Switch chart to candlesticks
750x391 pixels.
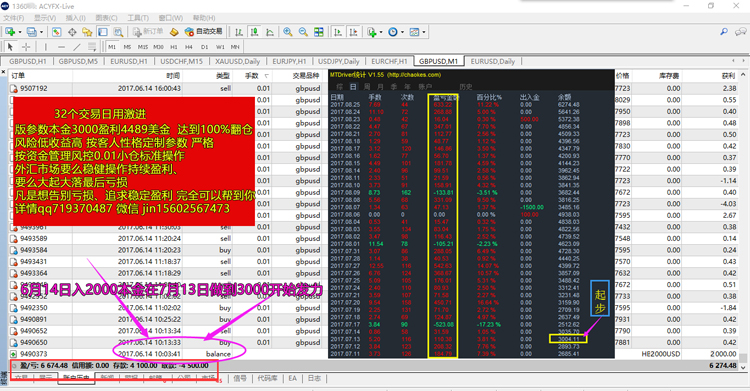coord(254,32)
